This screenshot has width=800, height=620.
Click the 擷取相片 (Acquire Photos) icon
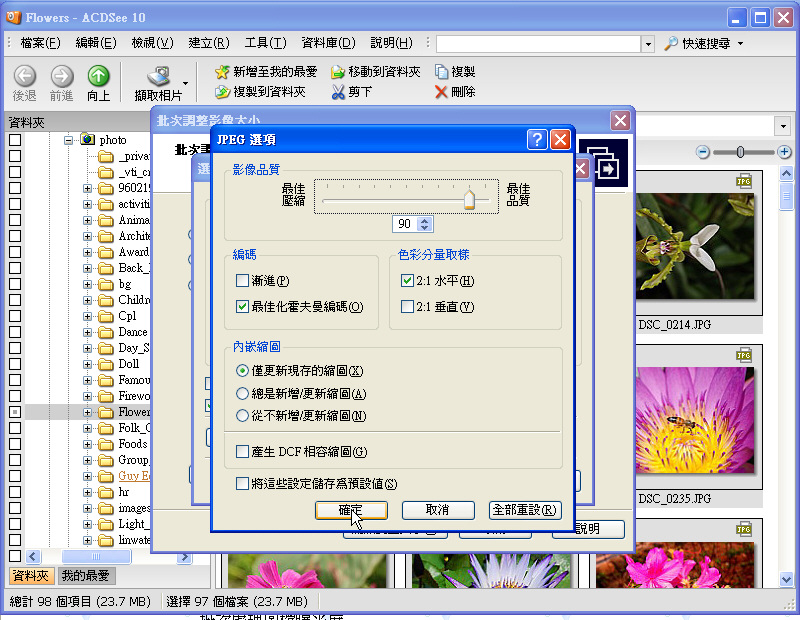pyautogui.click(x=158, y=76)
